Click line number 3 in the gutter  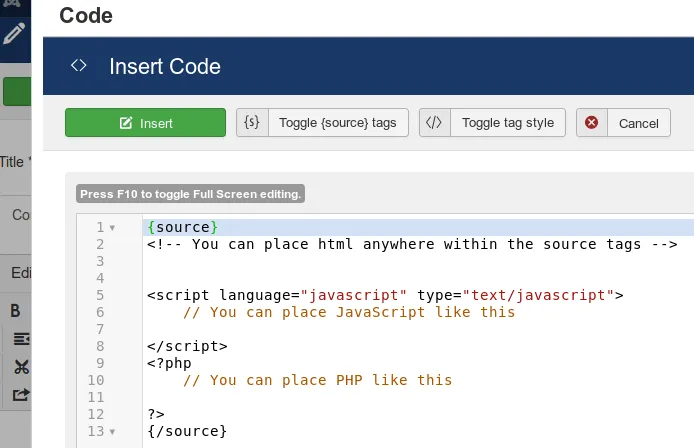pos(100,261)
